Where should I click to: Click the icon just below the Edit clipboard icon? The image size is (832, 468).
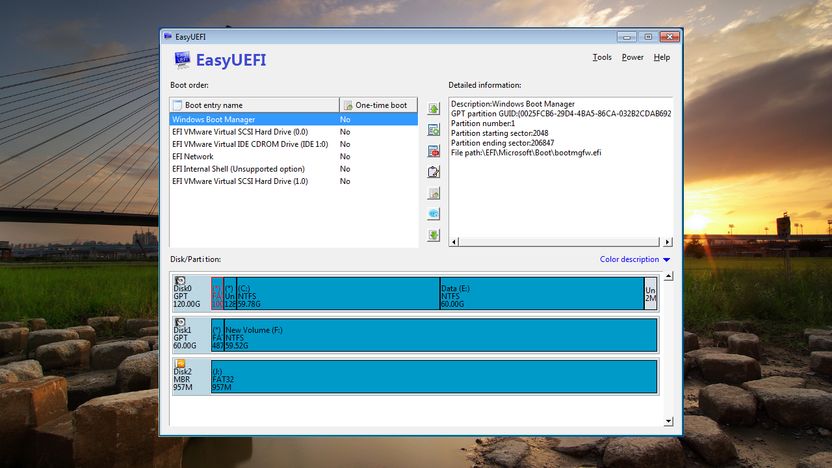point(434,193)
